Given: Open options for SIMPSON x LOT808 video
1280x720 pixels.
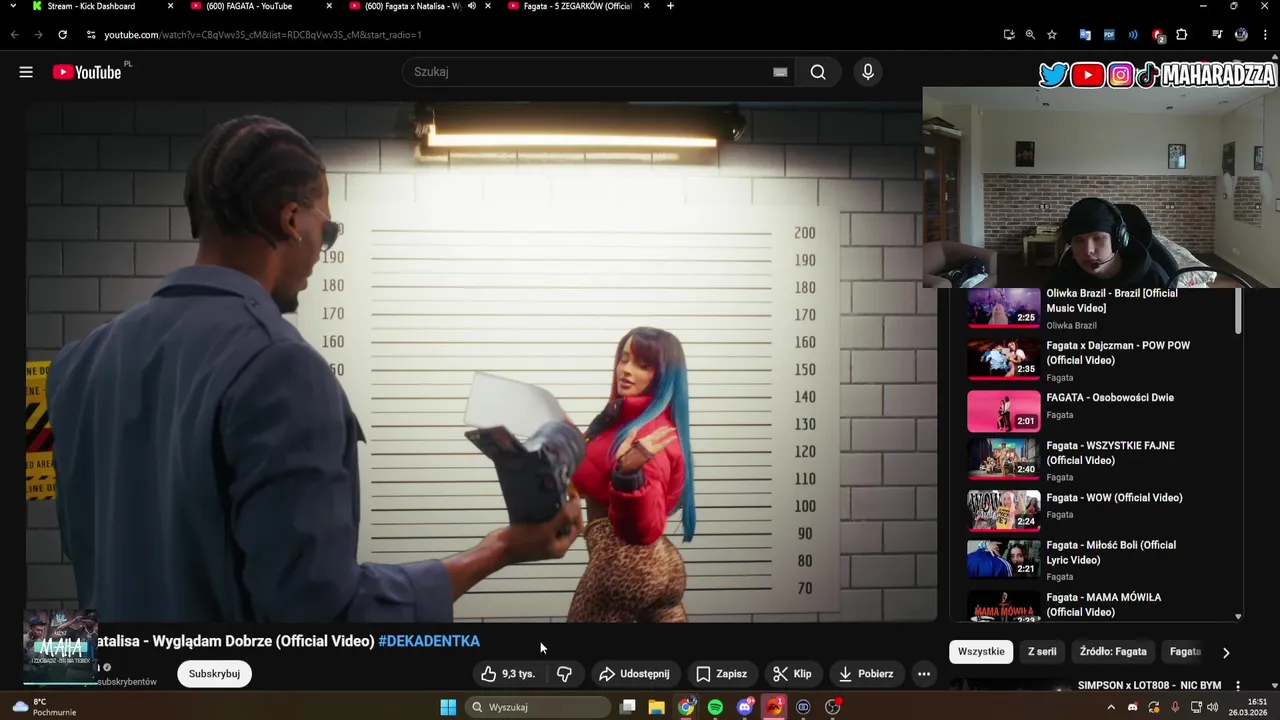Looking at the screenshot, I should [x=1237, y=686].
